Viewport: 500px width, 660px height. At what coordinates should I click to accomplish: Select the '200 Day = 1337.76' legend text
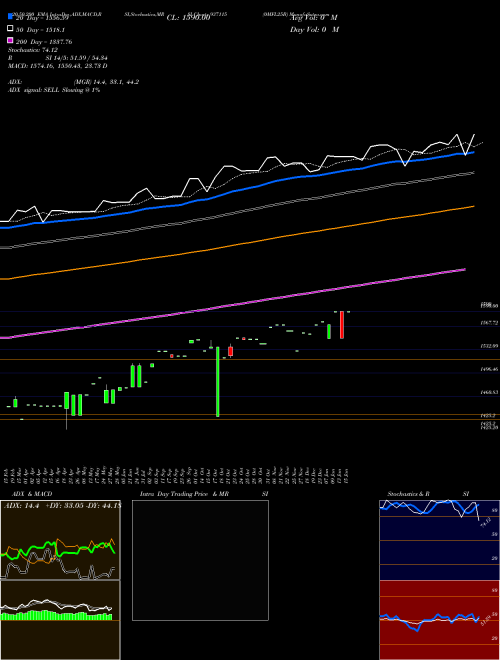(44, 42)
